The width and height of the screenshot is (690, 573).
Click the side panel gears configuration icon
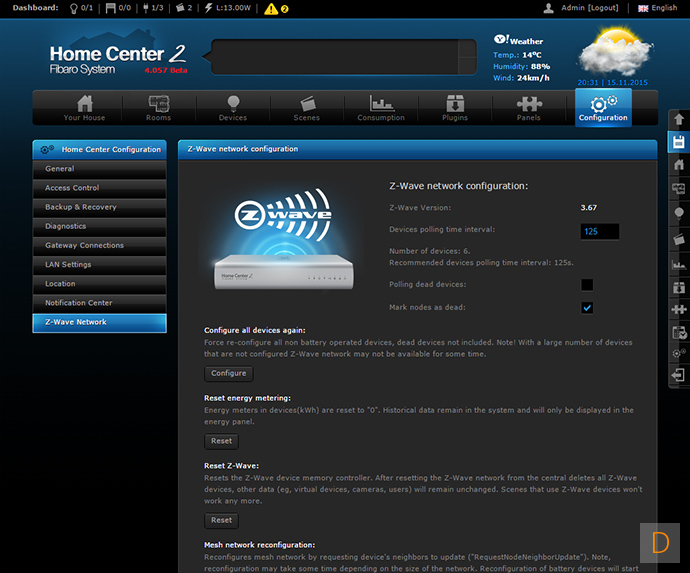point(679,353)
